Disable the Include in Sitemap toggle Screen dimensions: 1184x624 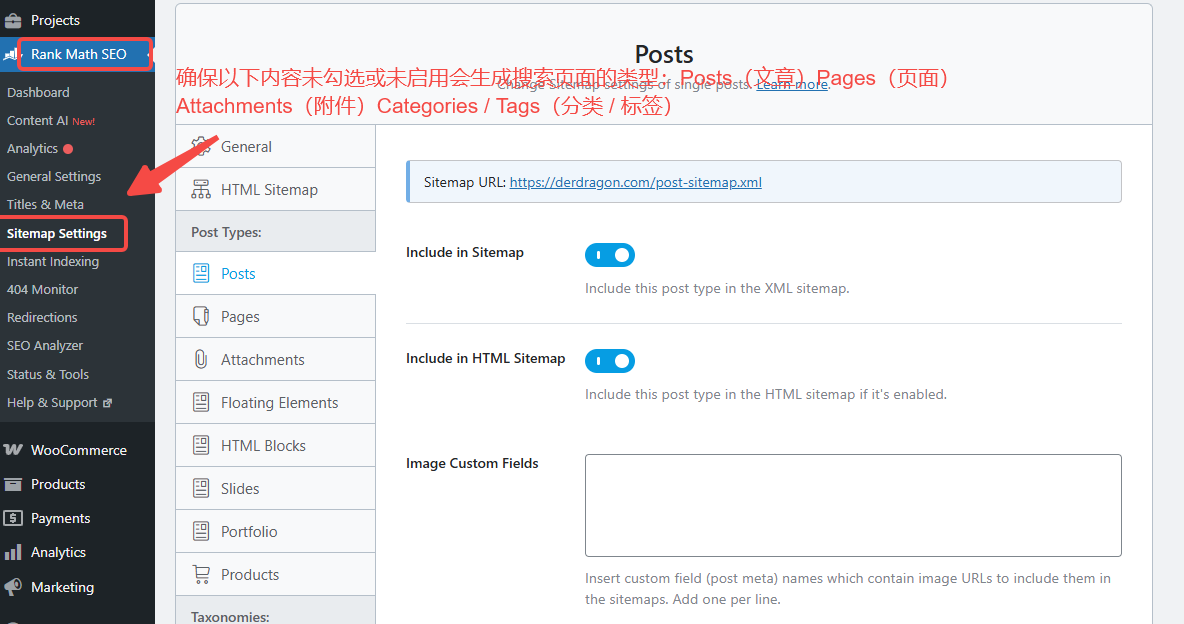click(610, 255)
